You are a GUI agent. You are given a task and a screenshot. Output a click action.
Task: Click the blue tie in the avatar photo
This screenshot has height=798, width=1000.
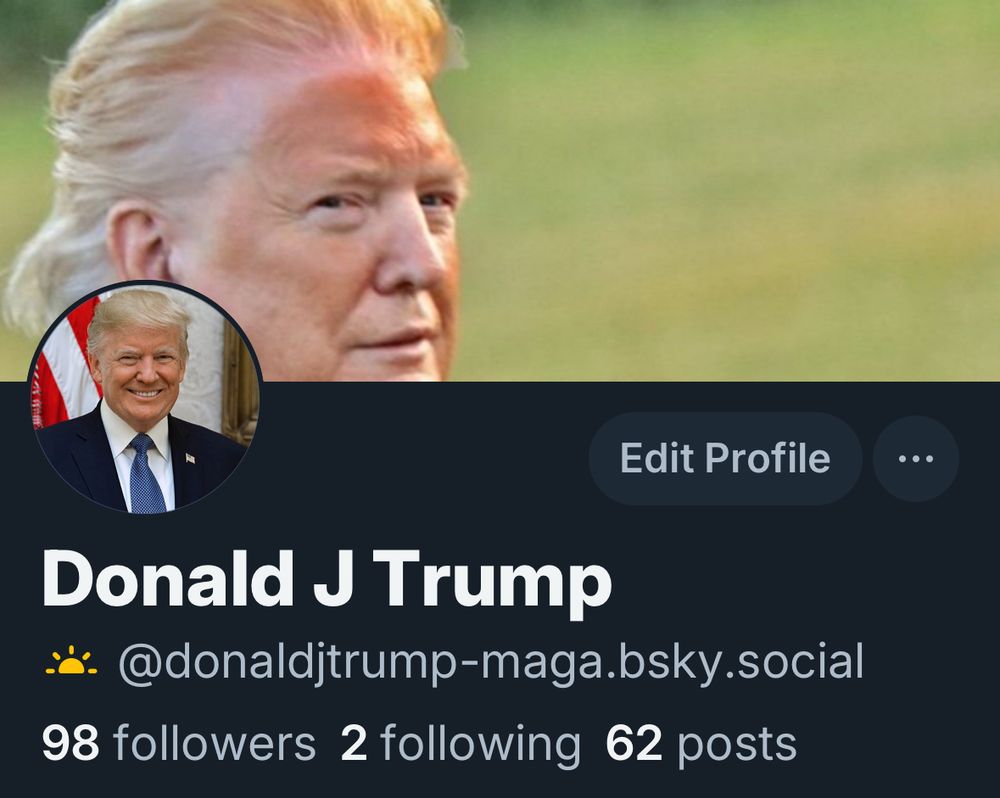pyautogui.click(x=146, y=475)
